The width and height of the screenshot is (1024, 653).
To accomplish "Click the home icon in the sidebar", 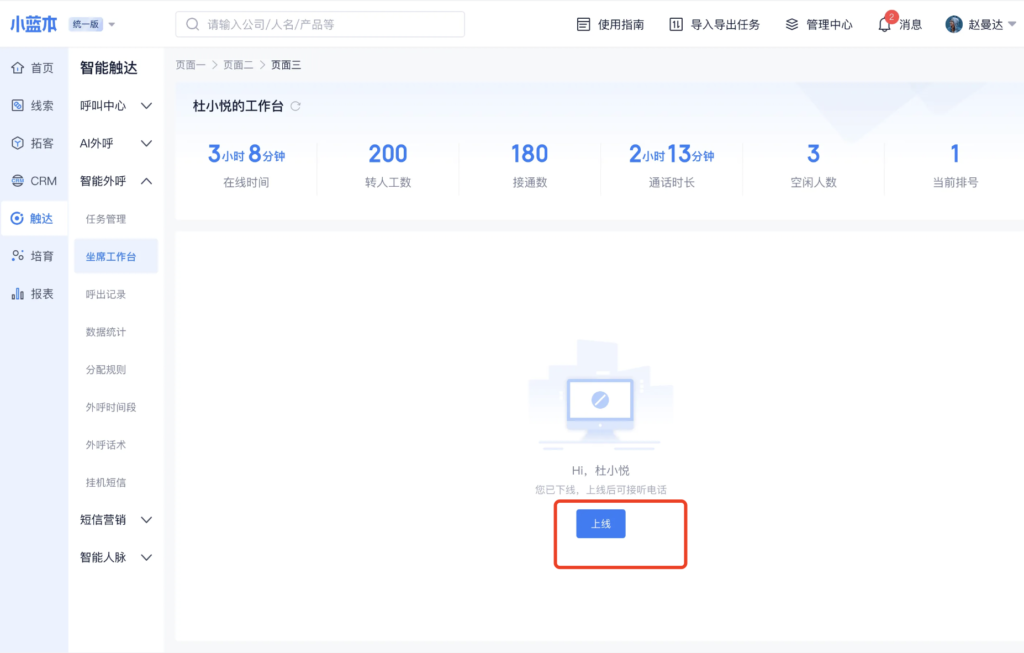I will [17, 68].
